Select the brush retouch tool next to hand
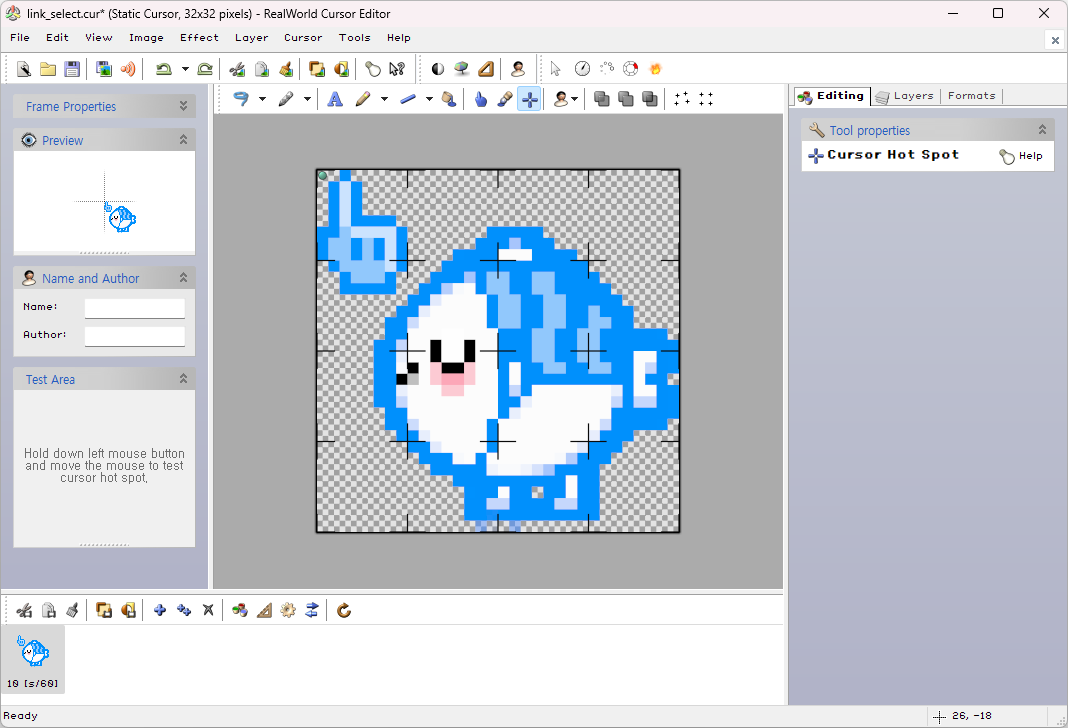The height and width of the screenshot is (728, 1068). [x=505, y=99]
